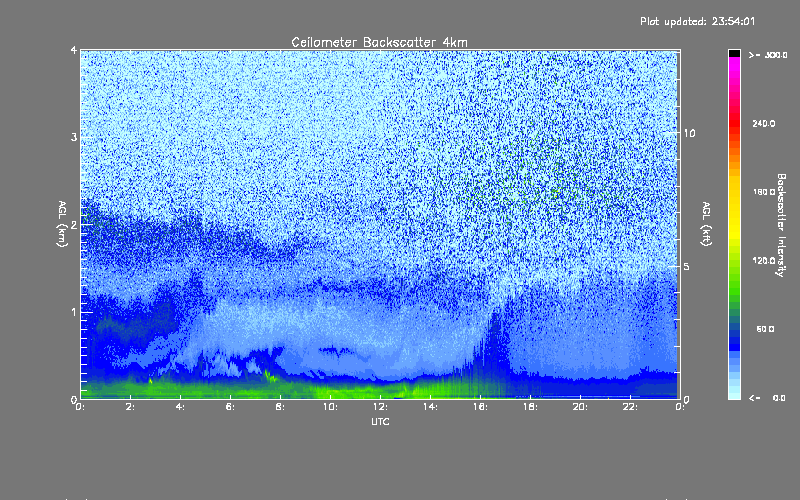Click the '22:' time tick label
Viewport: 800px width, 500px height.
(x=630, y=407)
